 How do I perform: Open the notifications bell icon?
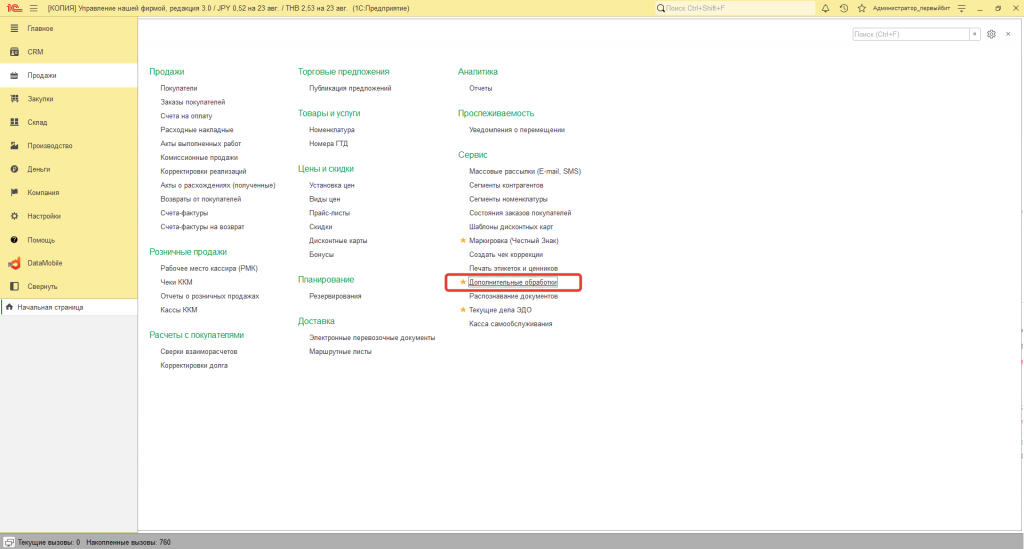click(x=825, y=8)
